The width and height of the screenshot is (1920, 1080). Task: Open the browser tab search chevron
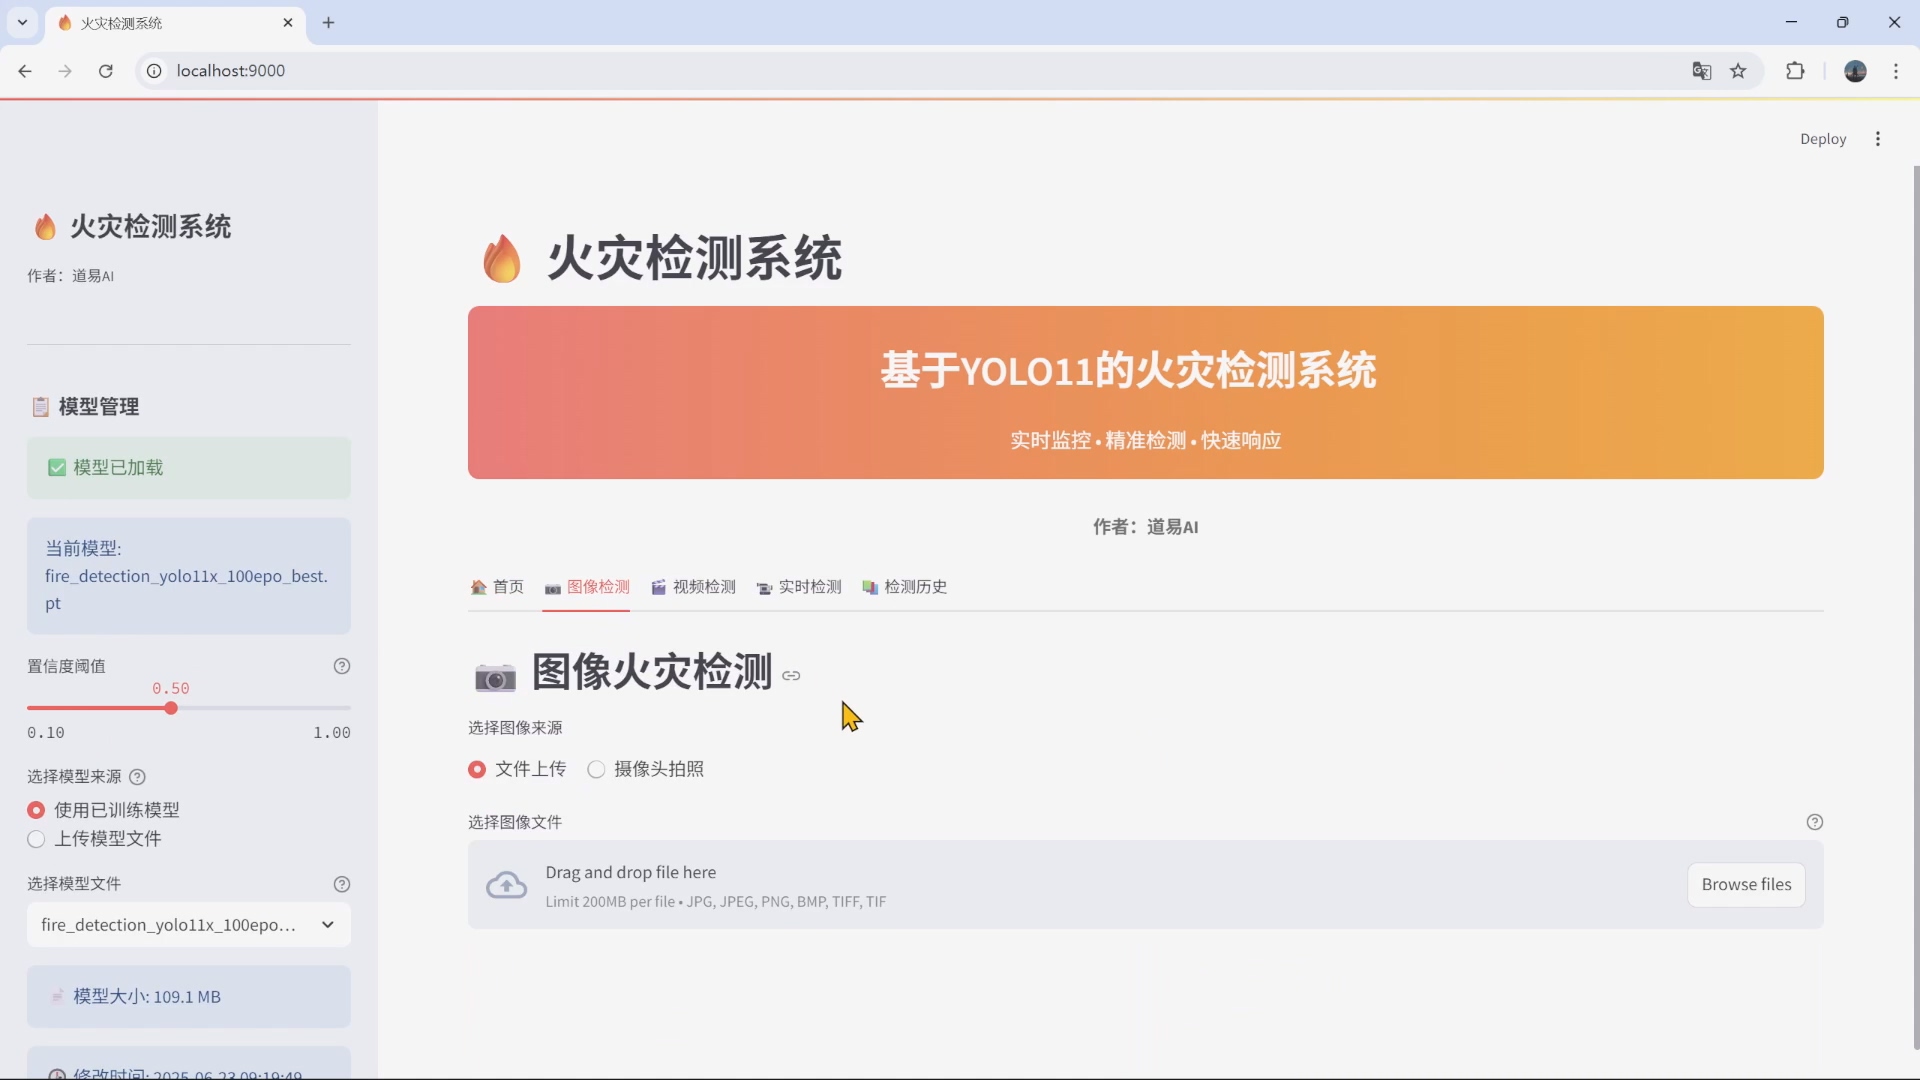pos(22,22)
